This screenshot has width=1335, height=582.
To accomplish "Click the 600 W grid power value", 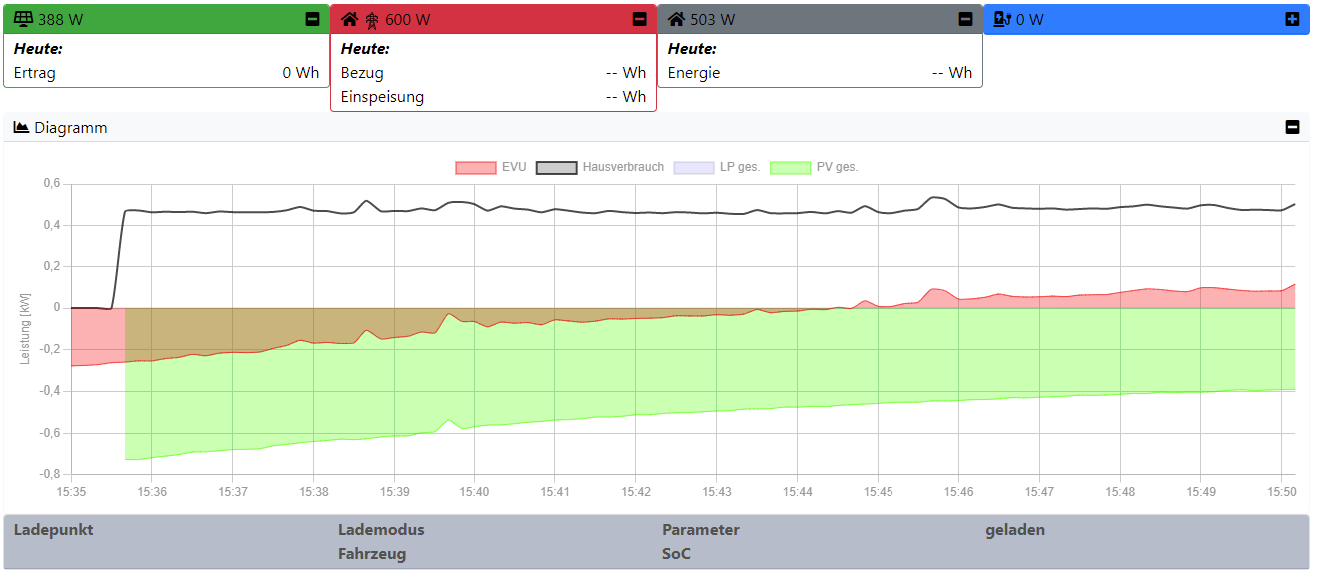I will click(x=408, y=19).
